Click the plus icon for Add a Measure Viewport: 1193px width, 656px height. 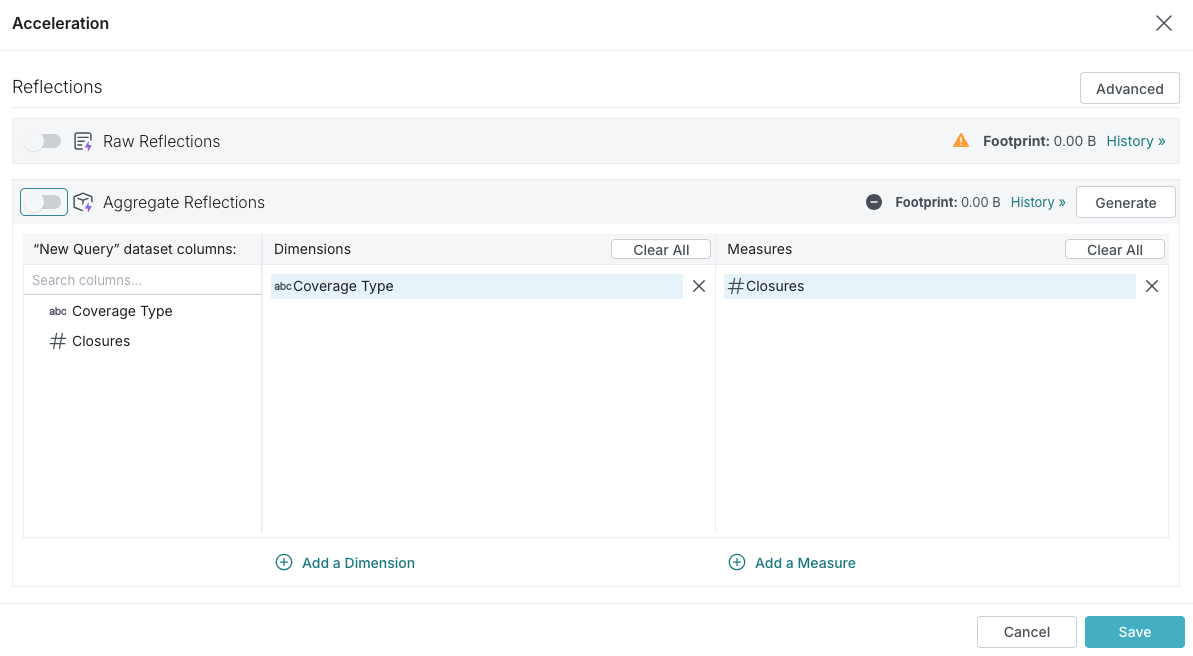pyautogui.click(x=737, y=563)
